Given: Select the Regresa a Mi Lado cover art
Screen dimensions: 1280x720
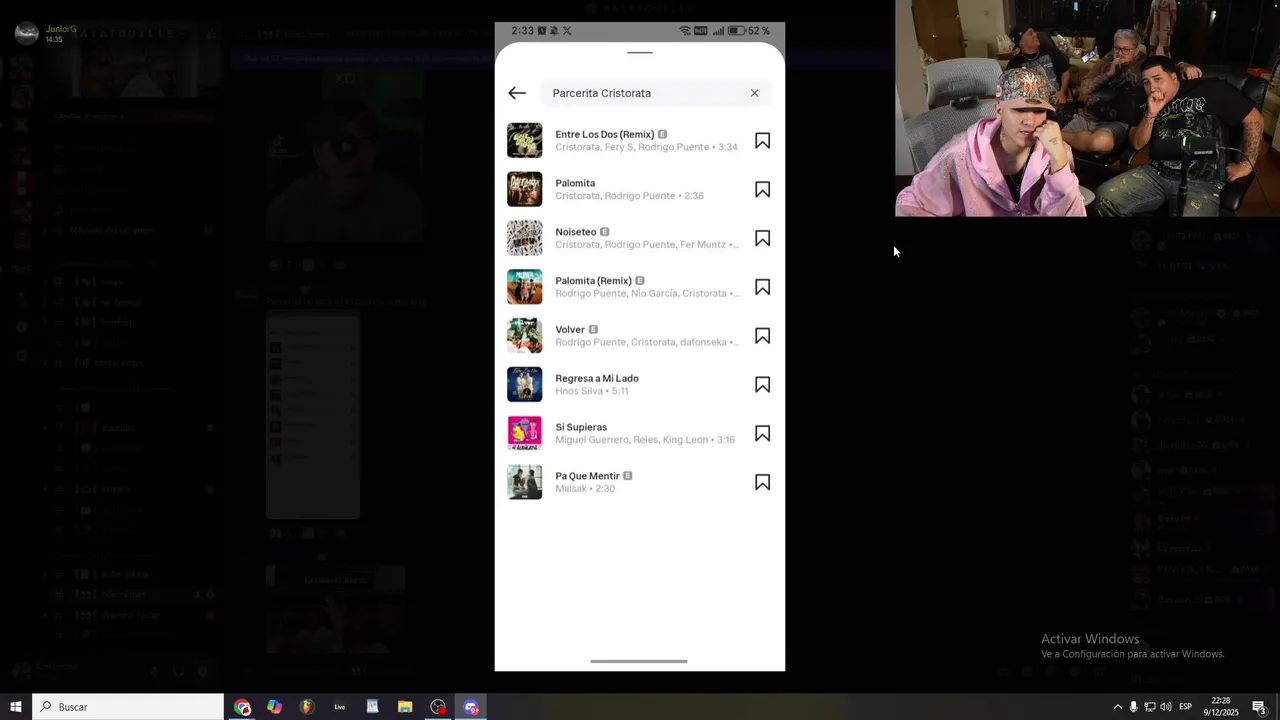Looking at the screenshot, I should (525, 384).
